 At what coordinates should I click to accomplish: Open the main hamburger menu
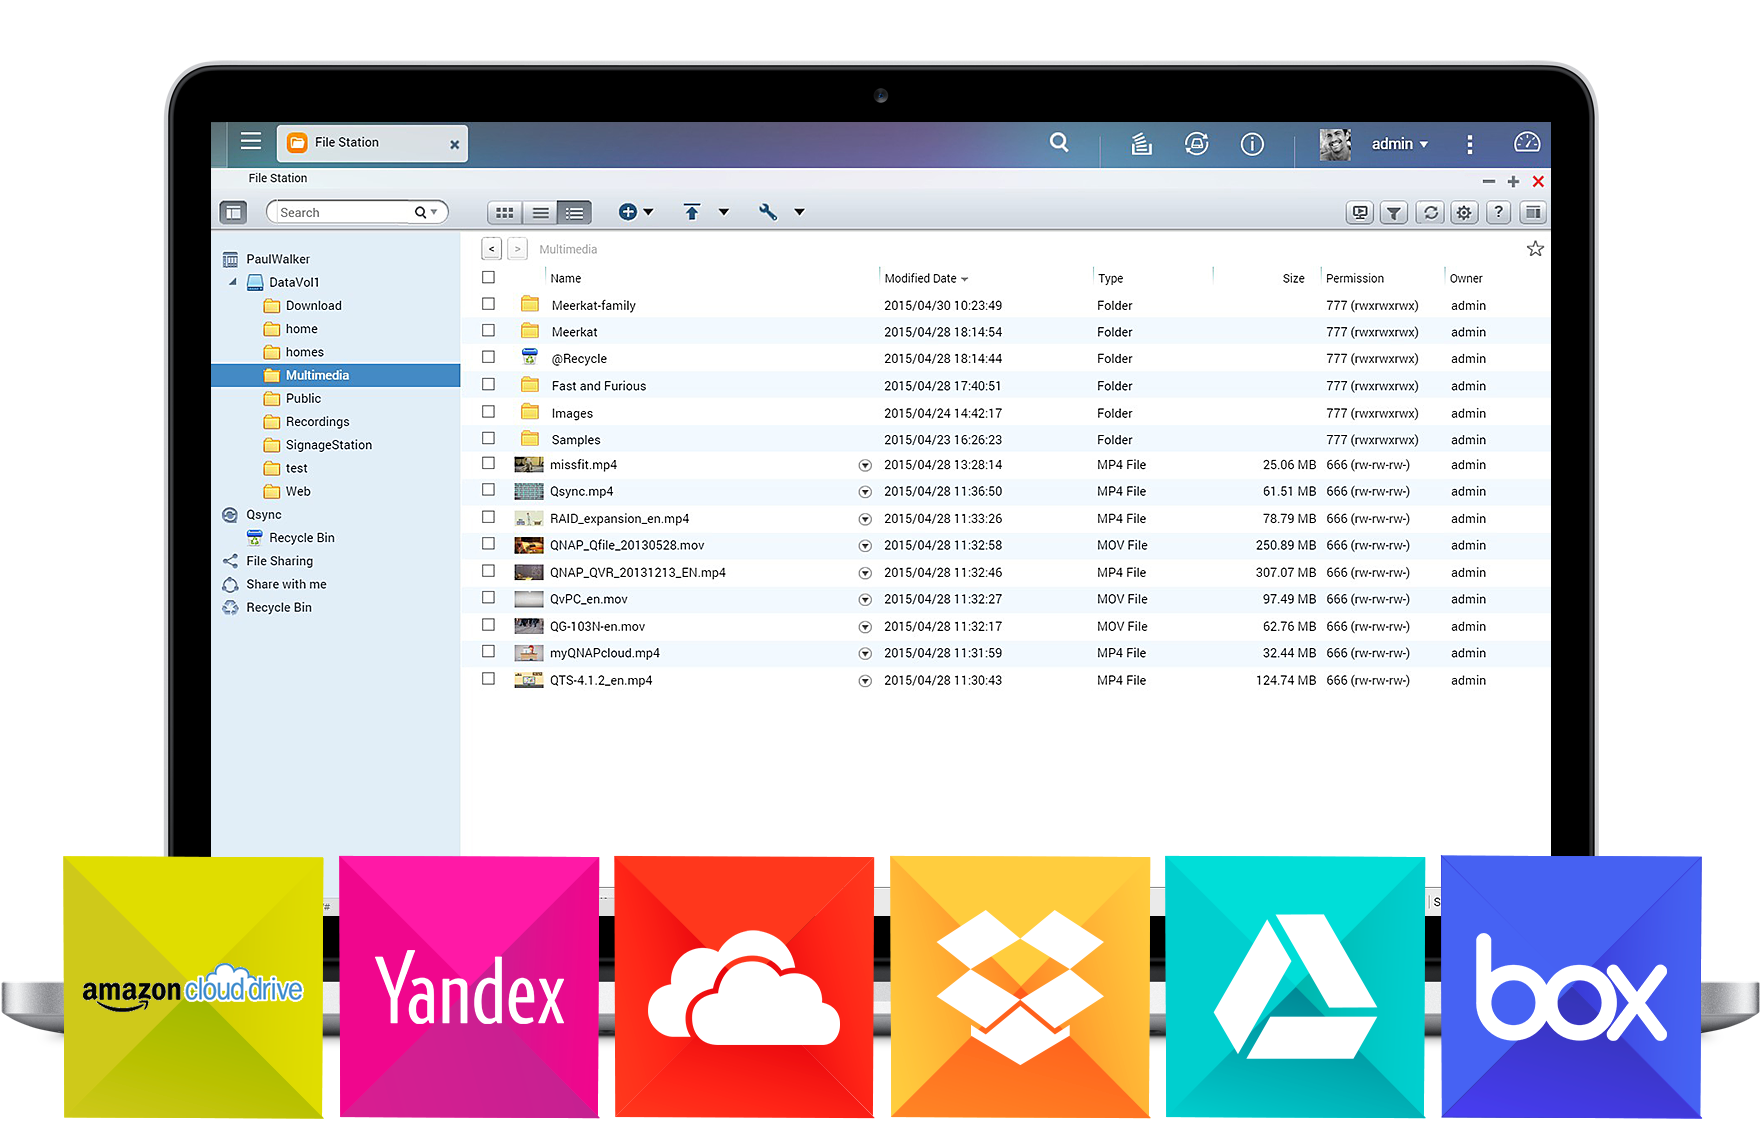(x=251, y=141)
